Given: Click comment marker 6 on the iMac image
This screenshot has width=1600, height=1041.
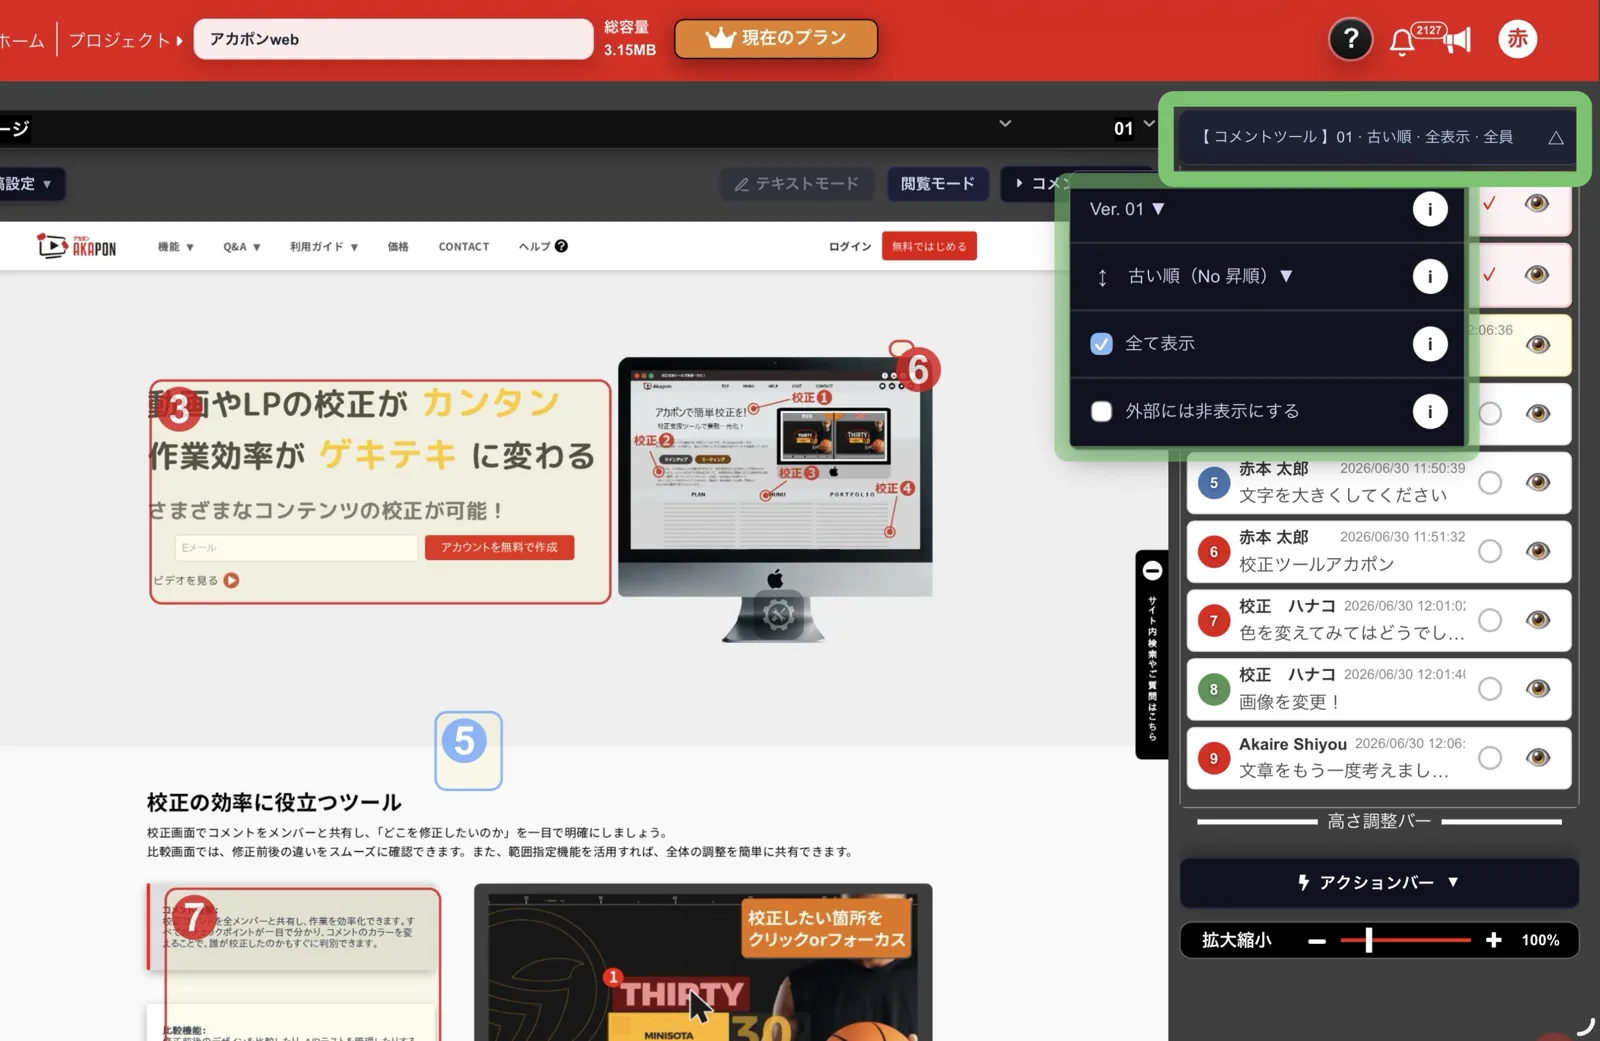Looking at the screenshot, I should 918,370.
